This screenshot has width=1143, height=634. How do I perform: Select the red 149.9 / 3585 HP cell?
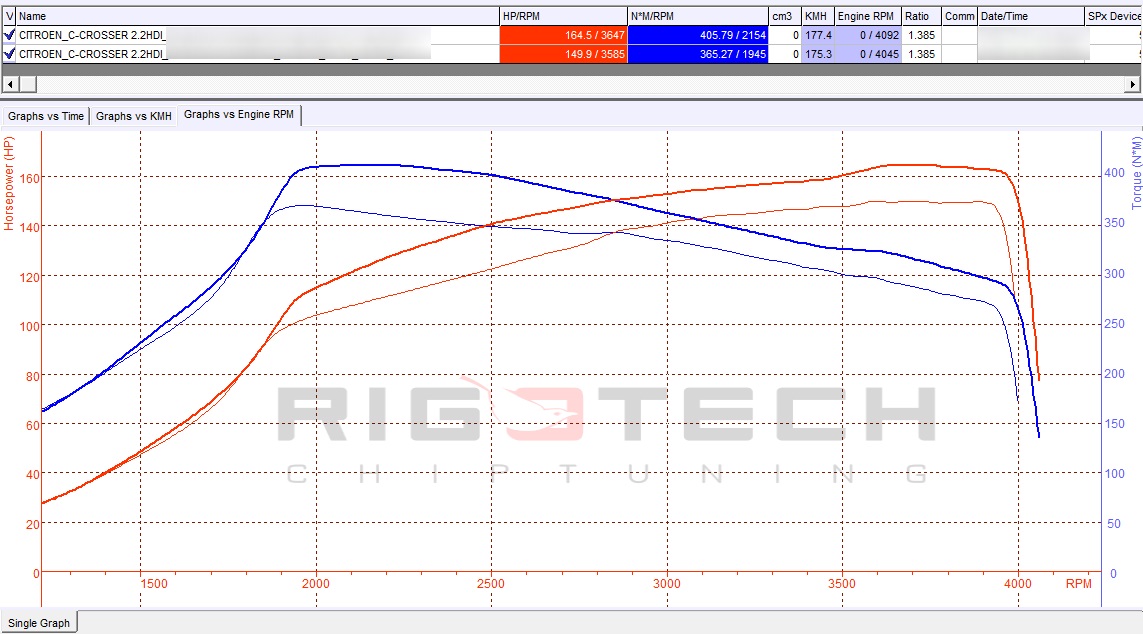[563, 54]
